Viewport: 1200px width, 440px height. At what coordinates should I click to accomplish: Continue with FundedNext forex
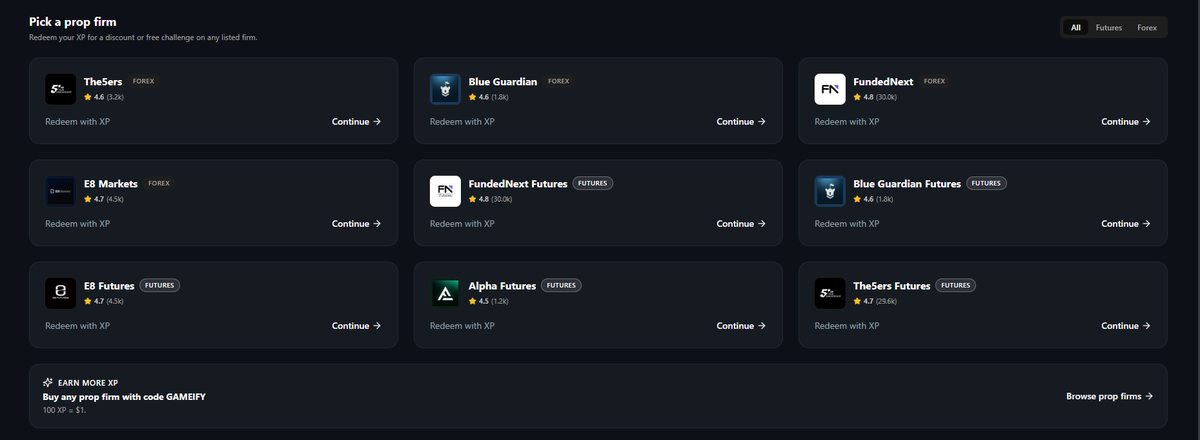[1126, 122]
